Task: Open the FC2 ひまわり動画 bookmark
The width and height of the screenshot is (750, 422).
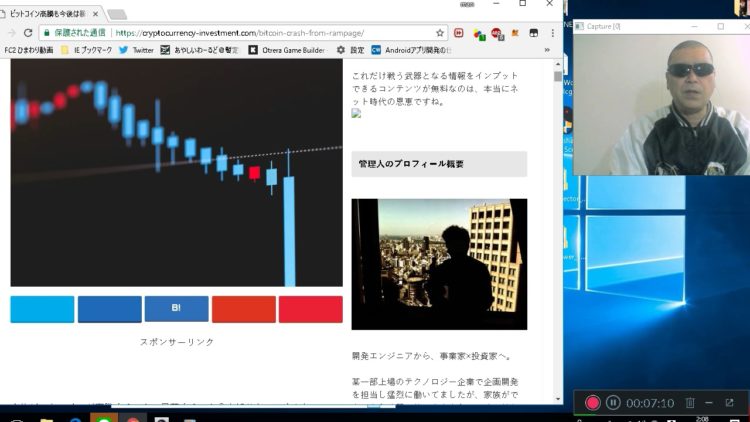Action: (31, 49)
